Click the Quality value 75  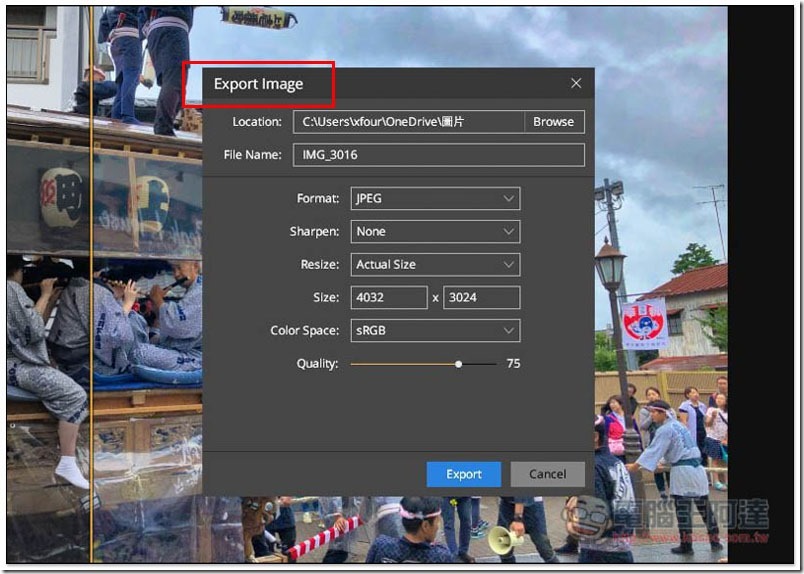coord(513,363)
